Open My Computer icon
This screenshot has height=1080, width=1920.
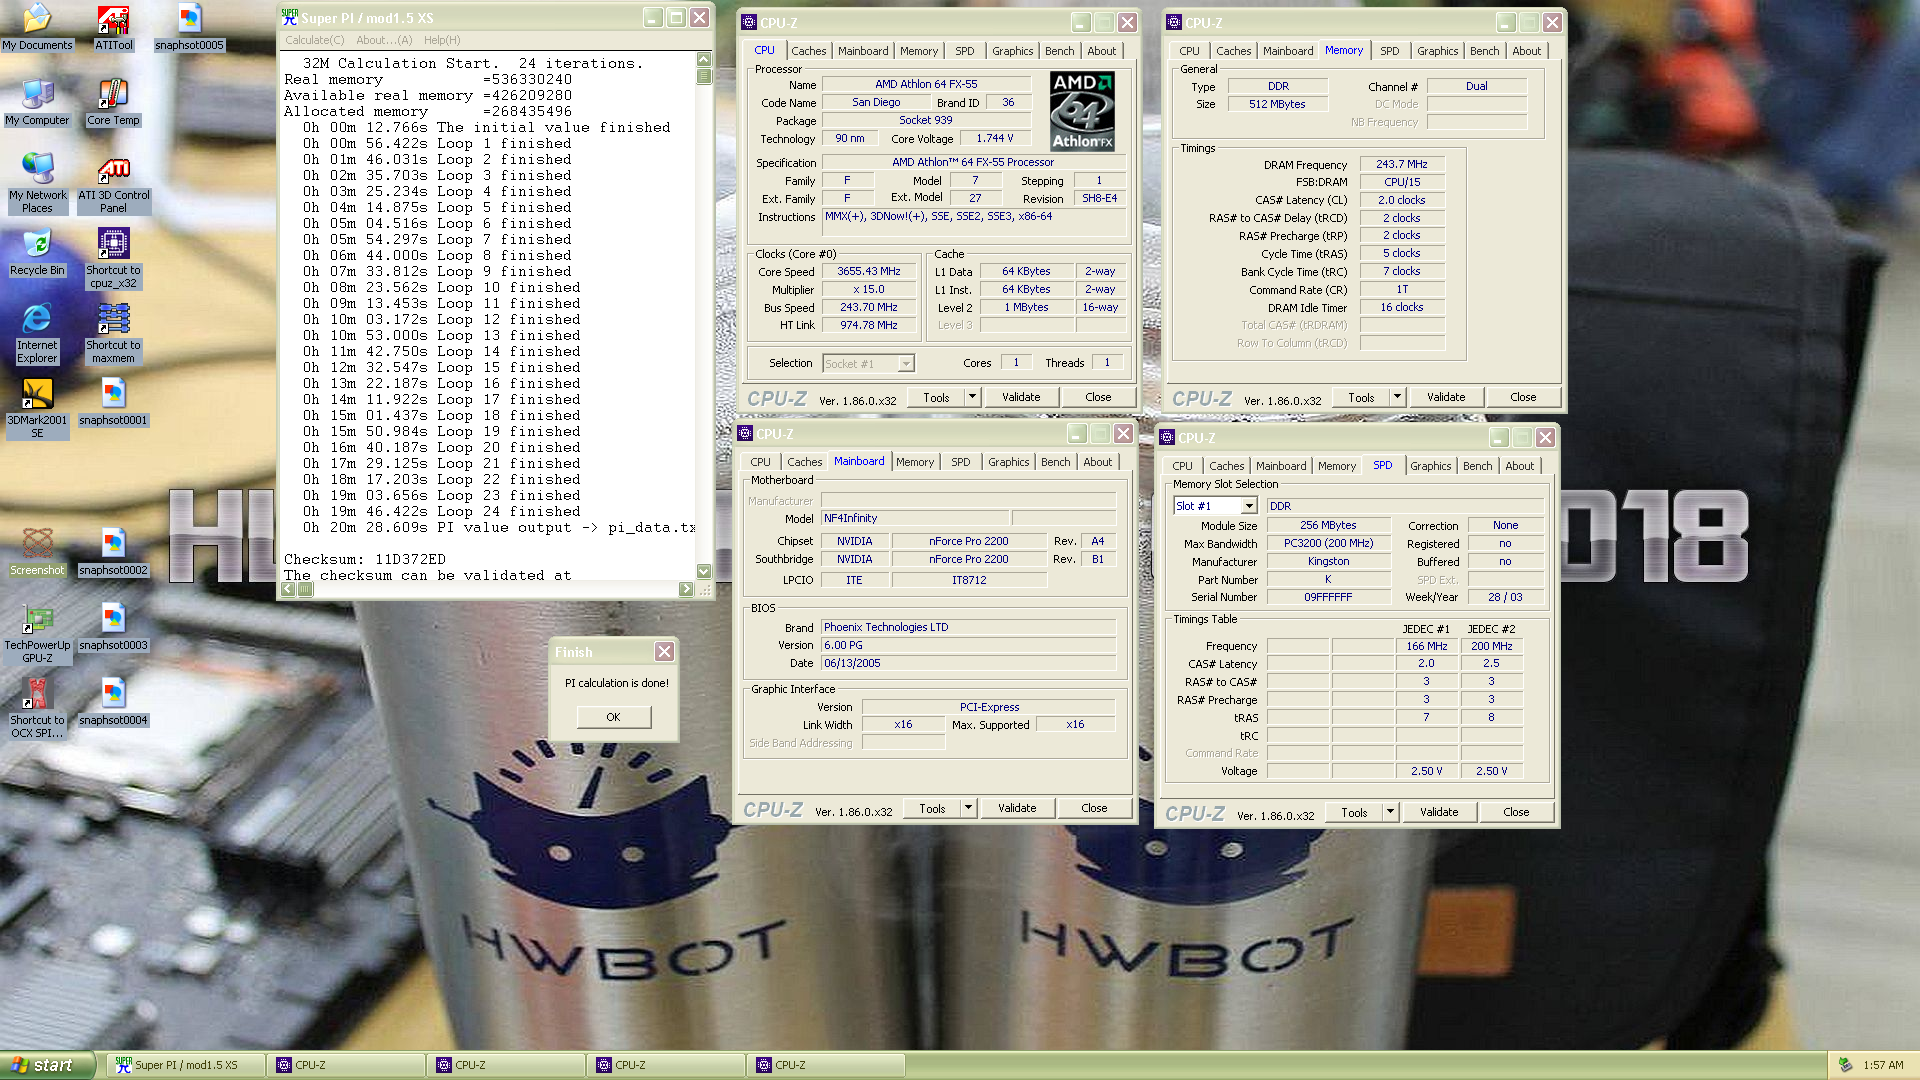point(37,102)
